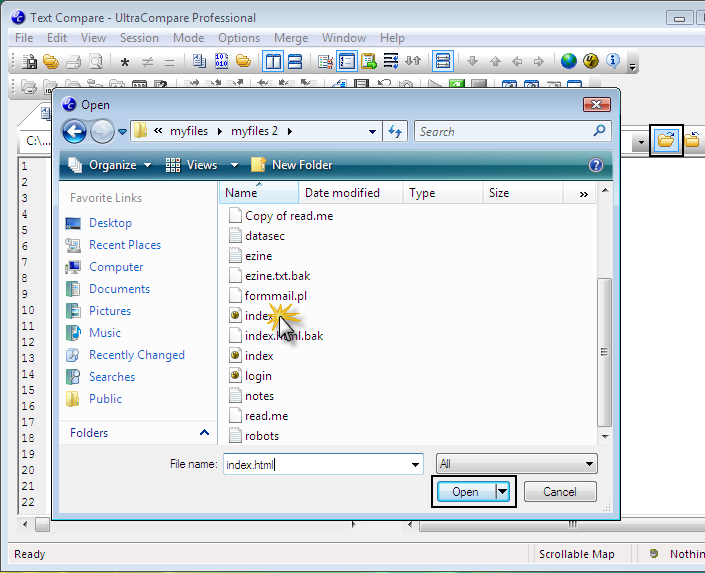Switch to folder compare mode icon
This screenshot has height=573, width=705.
[x=243, y=61]
